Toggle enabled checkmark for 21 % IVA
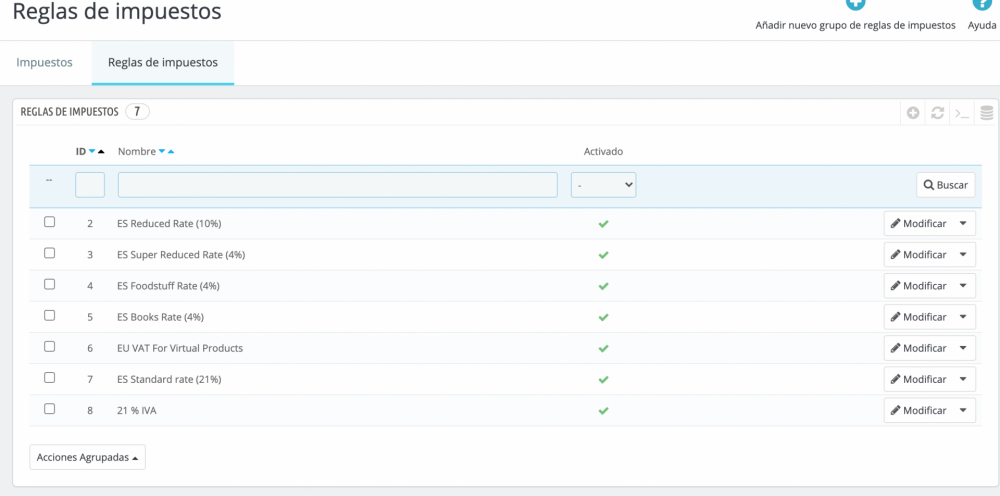Image resolution: width=1000 pixels, height=496 pixels. (x=603, y=411)
